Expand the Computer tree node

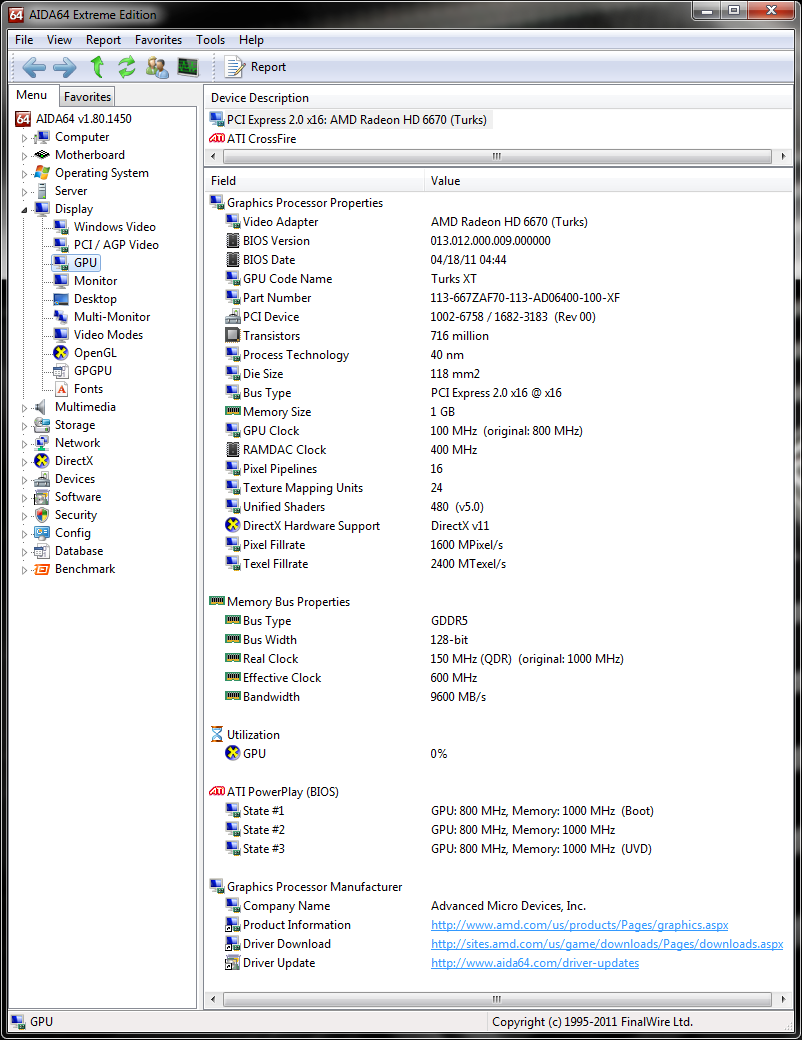pos(25,138)
